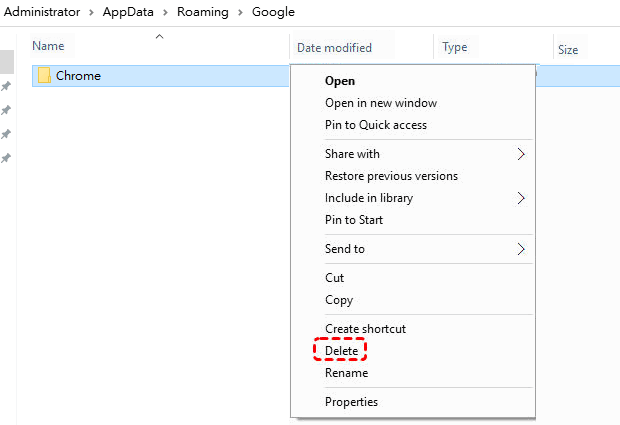
Task: Choose Create shortcut
Action: tap(365, 329)
